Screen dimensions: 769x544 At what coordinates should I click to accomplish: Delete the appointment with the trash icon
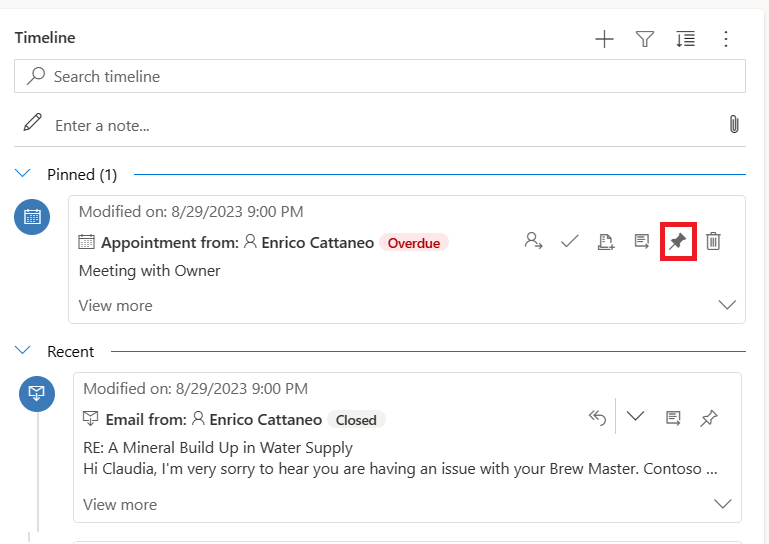pos(713,241)
